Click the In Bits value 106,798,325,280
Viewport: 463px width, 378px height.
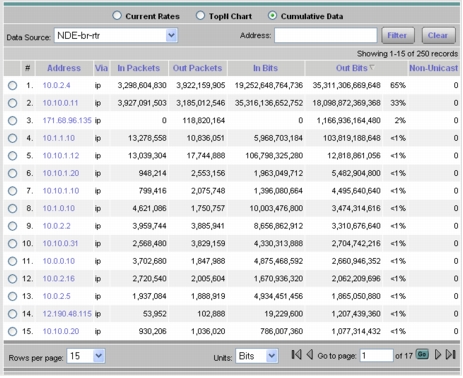click(x=274, y=156)
